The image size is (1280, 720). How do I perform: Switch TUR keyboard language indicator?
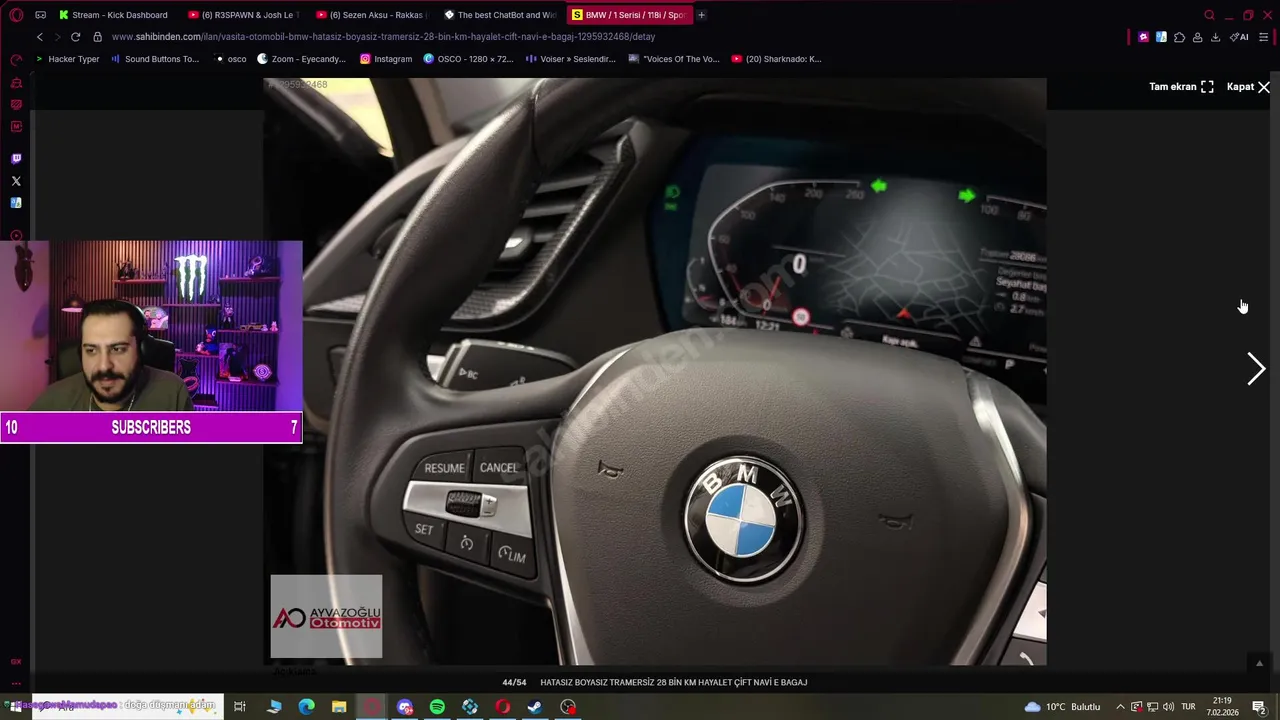coord(1188,707)
